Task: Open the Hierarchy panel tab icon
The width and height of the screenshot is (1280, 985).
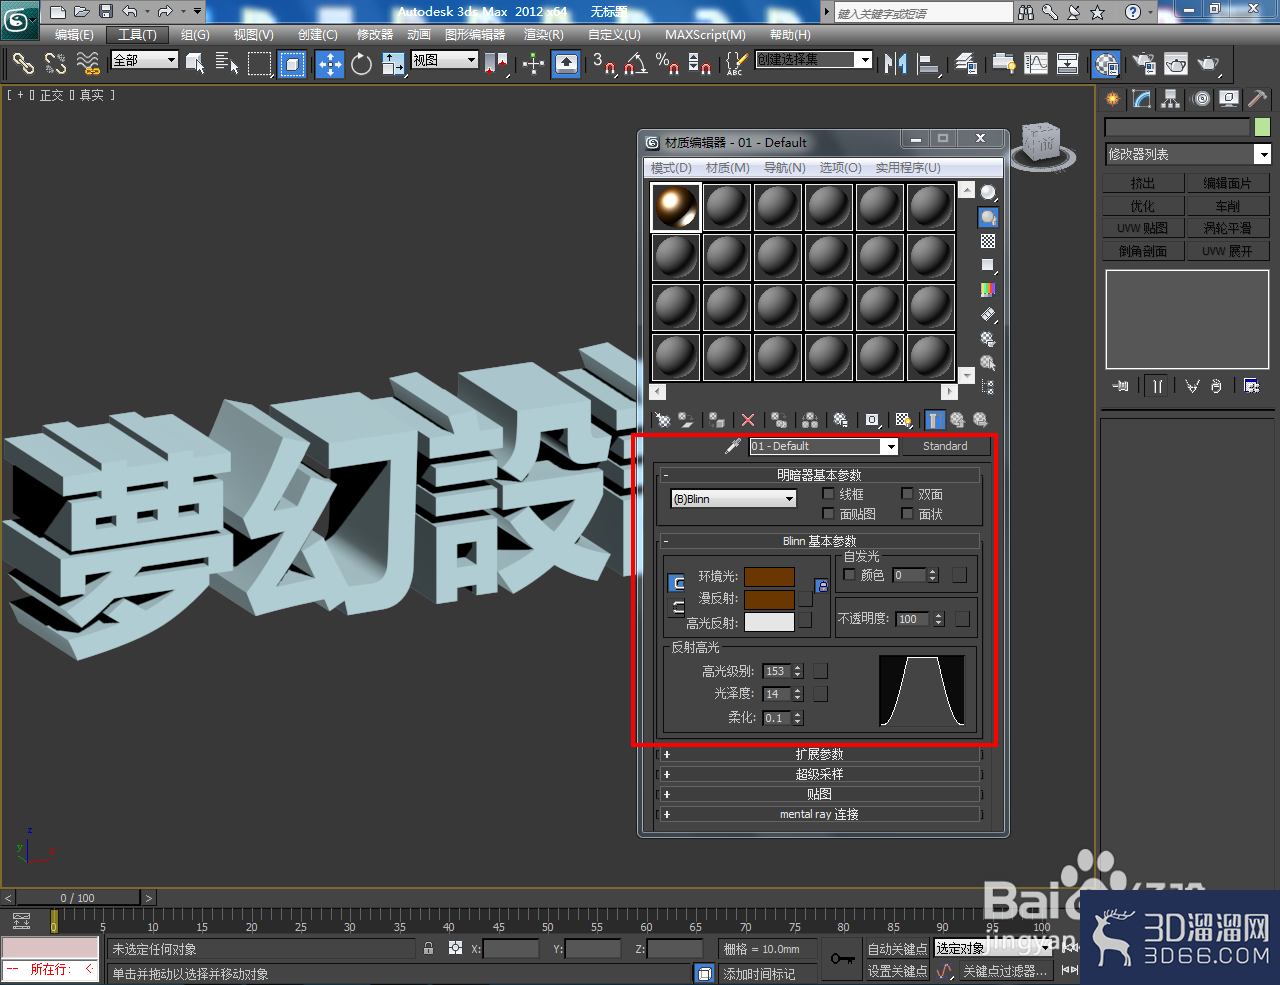Action: pyautogui.click(x=1170, y=99)
